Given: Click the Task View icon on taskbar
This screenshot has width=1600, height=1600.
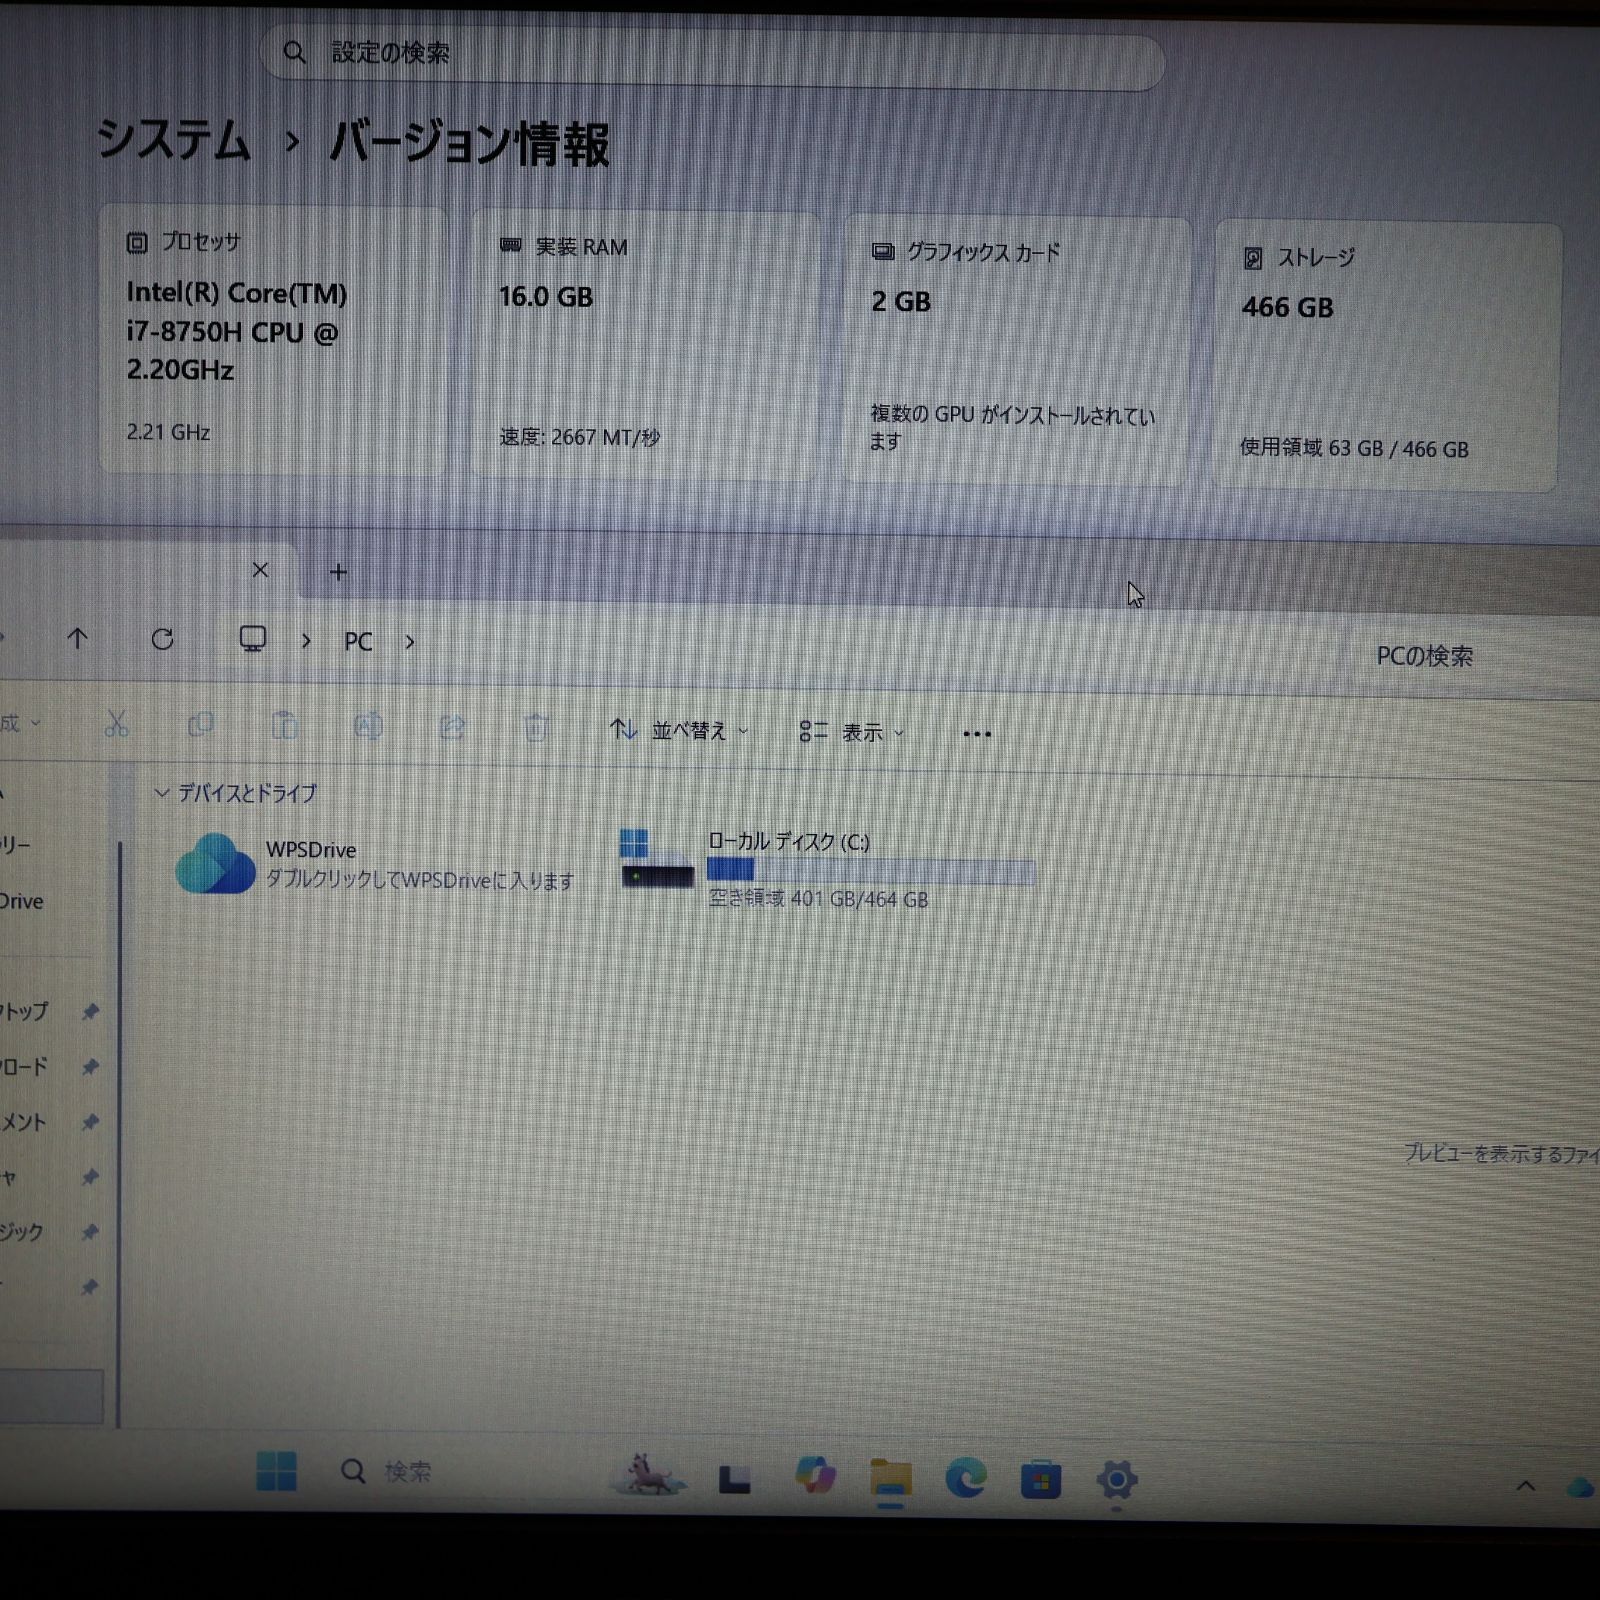Looking at the screenshot, I should tap(735, 1478).
